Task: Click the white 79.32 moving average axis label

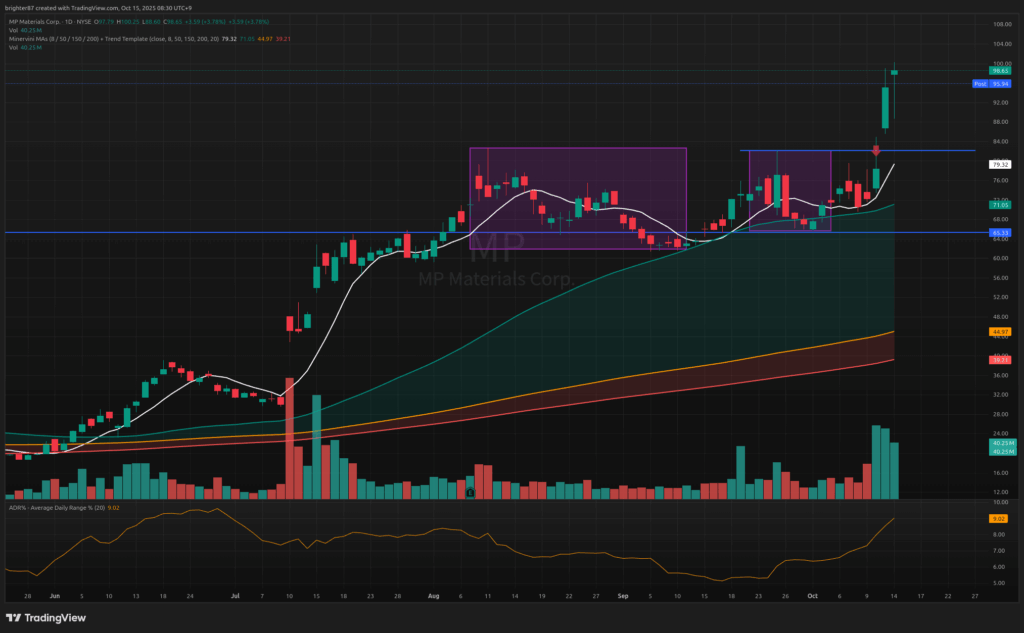Action: click(998, 164)
